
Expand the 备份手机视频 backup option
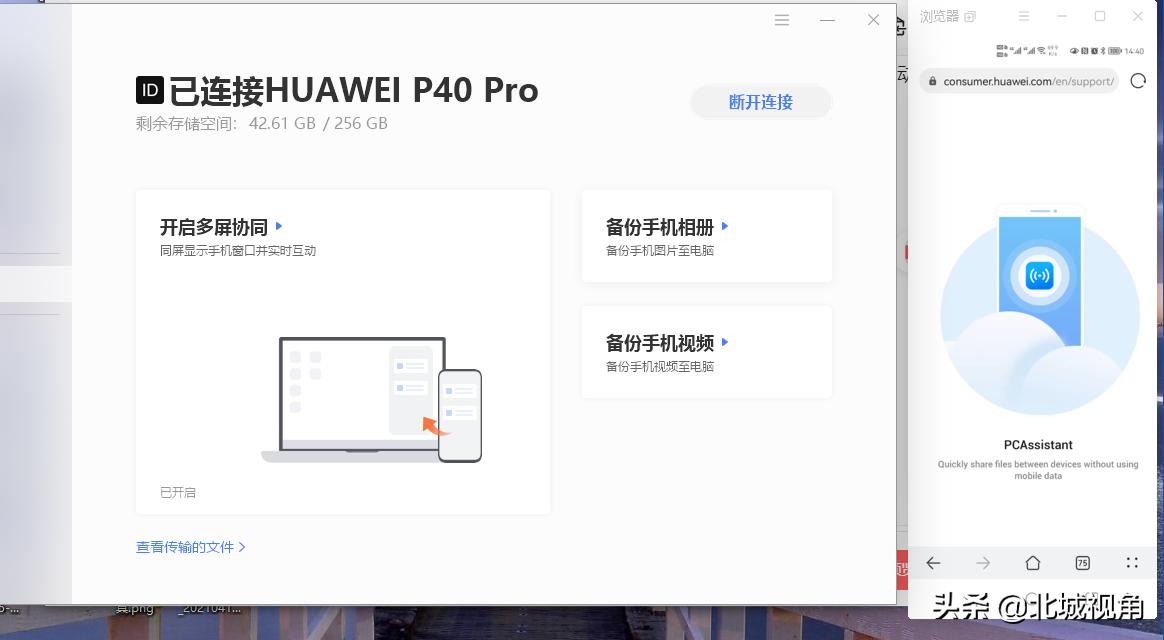[726, 342]
